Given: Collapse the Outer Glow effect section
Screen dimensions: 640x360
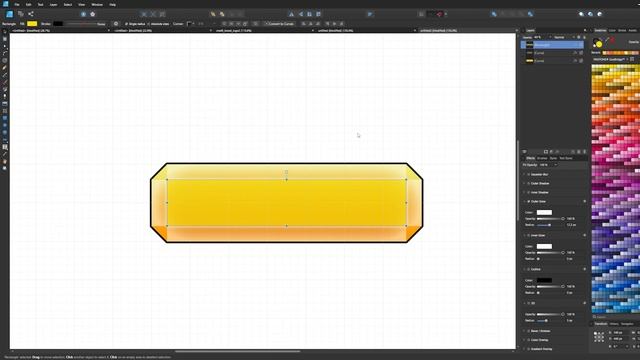Looking at the screenshot, I should (x=524, y=201).
